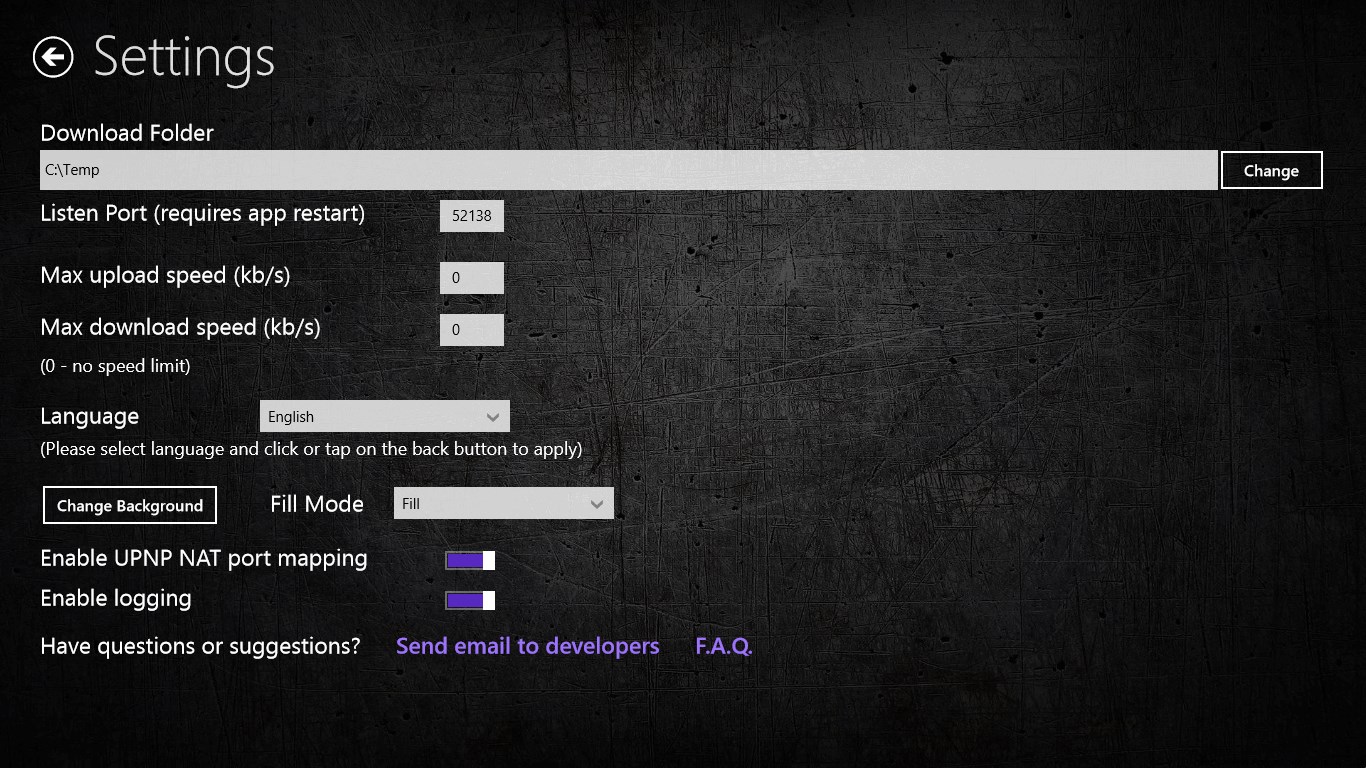Click the chevron arrow on Fill Mode box
This screenshot has height=768, width=1366.
click(x=597, y=504)
